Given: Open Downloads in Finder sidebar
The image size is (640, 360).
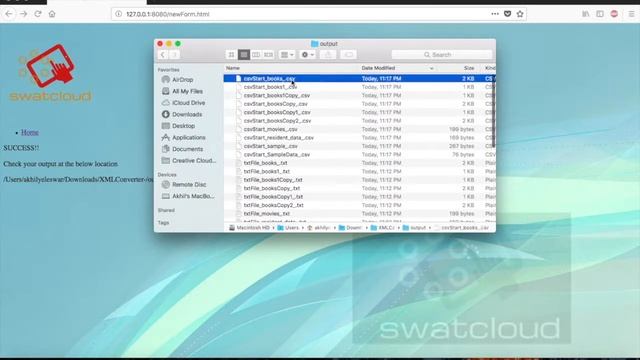Looking at the screenshot, I should [x=187, y=114].
